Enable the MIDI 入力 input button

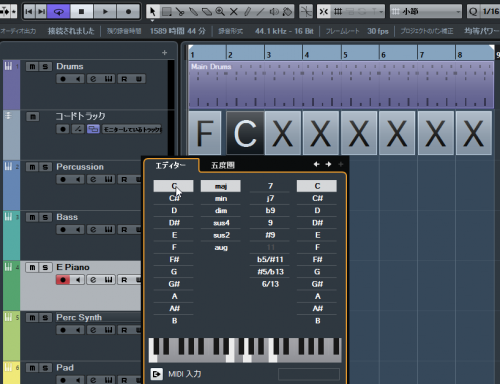157,374
